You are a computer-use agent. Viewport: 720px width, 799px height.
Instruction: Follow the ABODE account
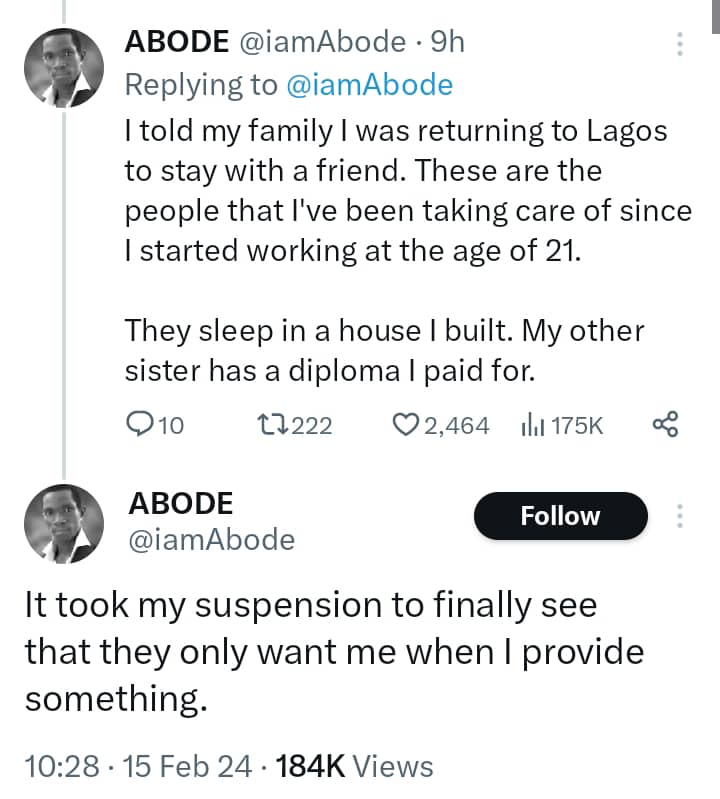coord(560,516)
